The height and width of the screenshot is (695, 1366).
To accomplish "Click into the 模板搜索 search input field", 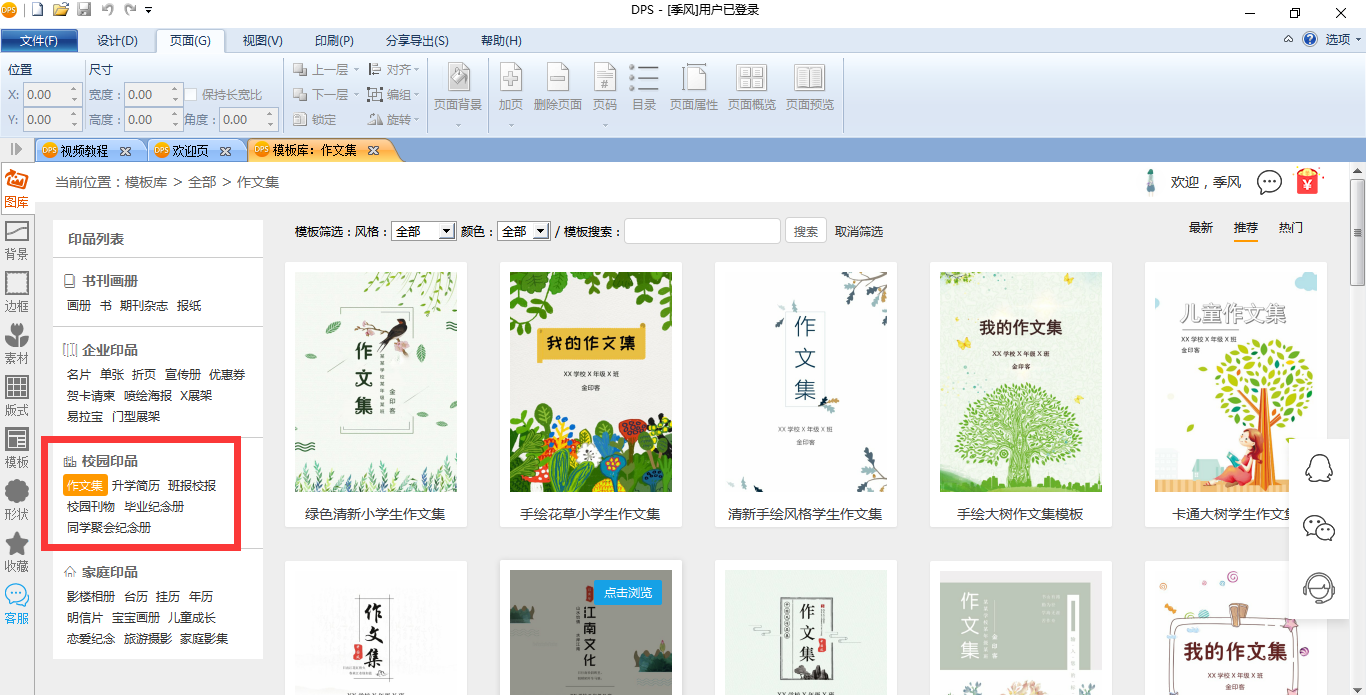I will point(703,231).
